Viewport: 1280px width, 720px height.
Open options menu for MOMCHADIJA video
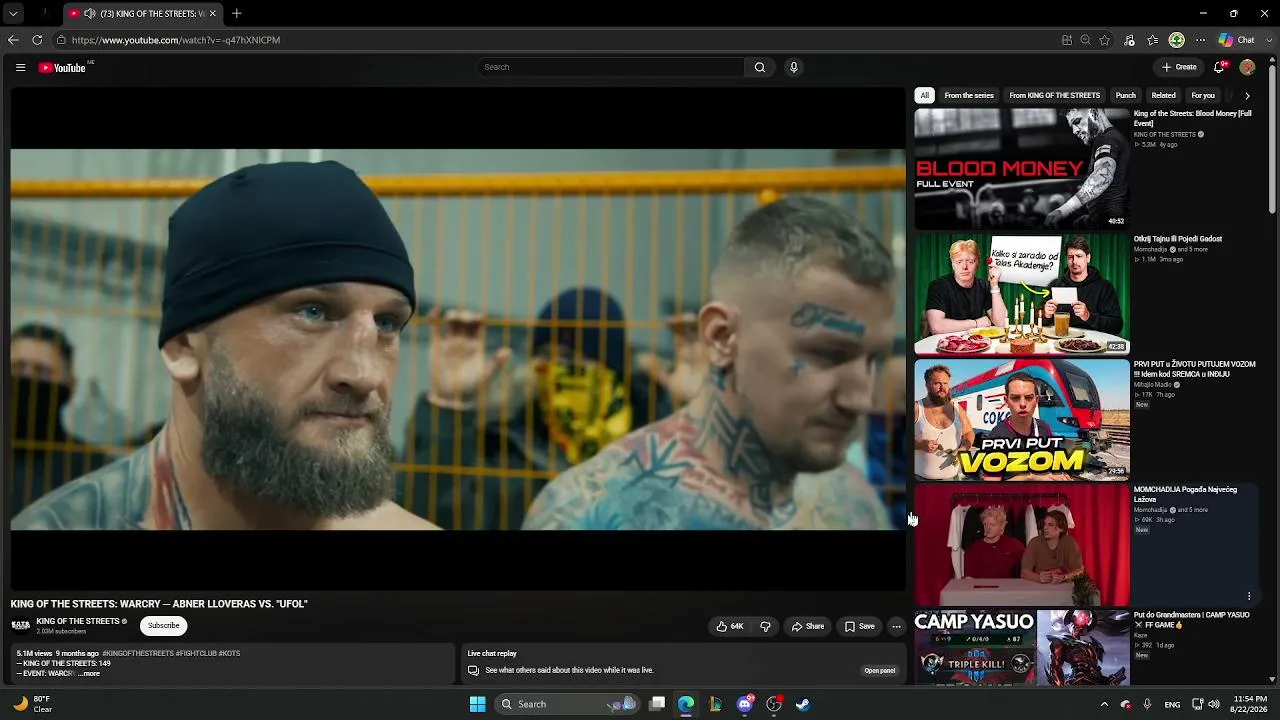click(1249, 597)
